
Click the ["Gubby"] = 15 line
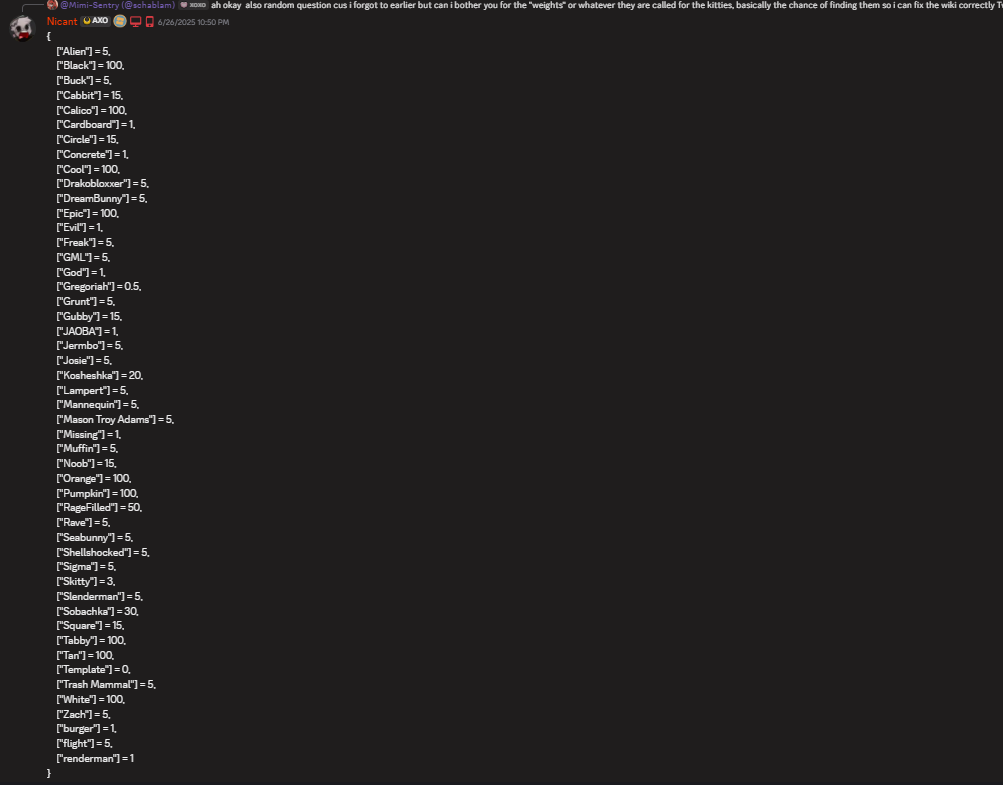(89, 316)
